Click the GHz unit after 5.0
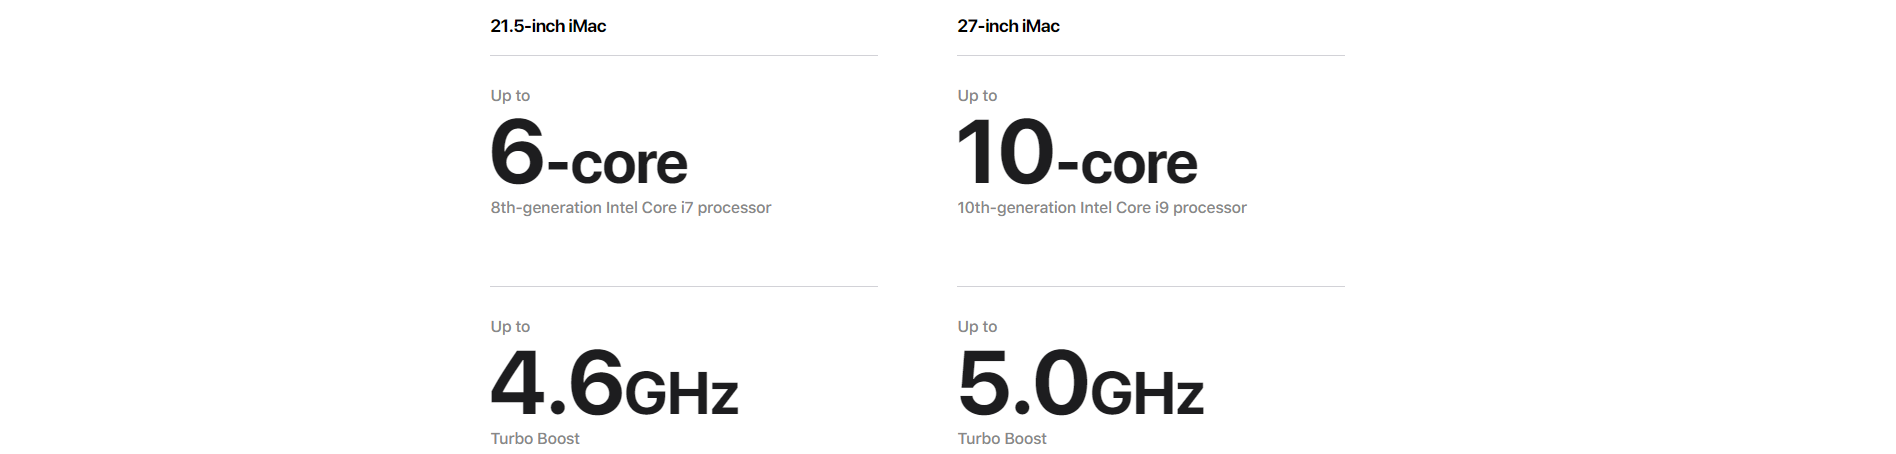The width and height of the screenshot is (1896, 454). click(1147, 392)
